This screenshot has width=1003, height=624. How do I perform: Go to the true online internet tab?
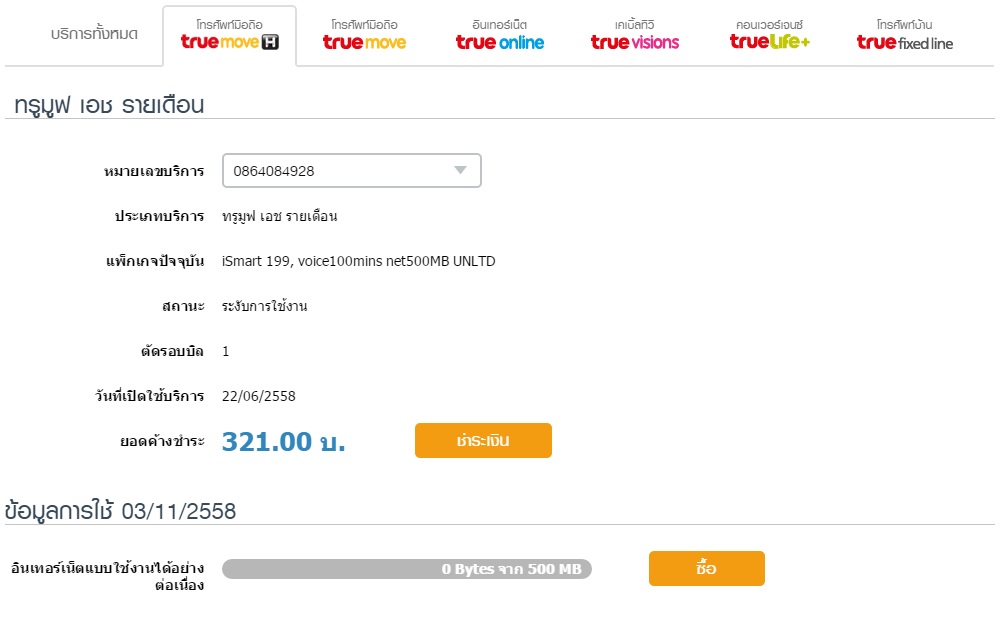pos(500,35)
